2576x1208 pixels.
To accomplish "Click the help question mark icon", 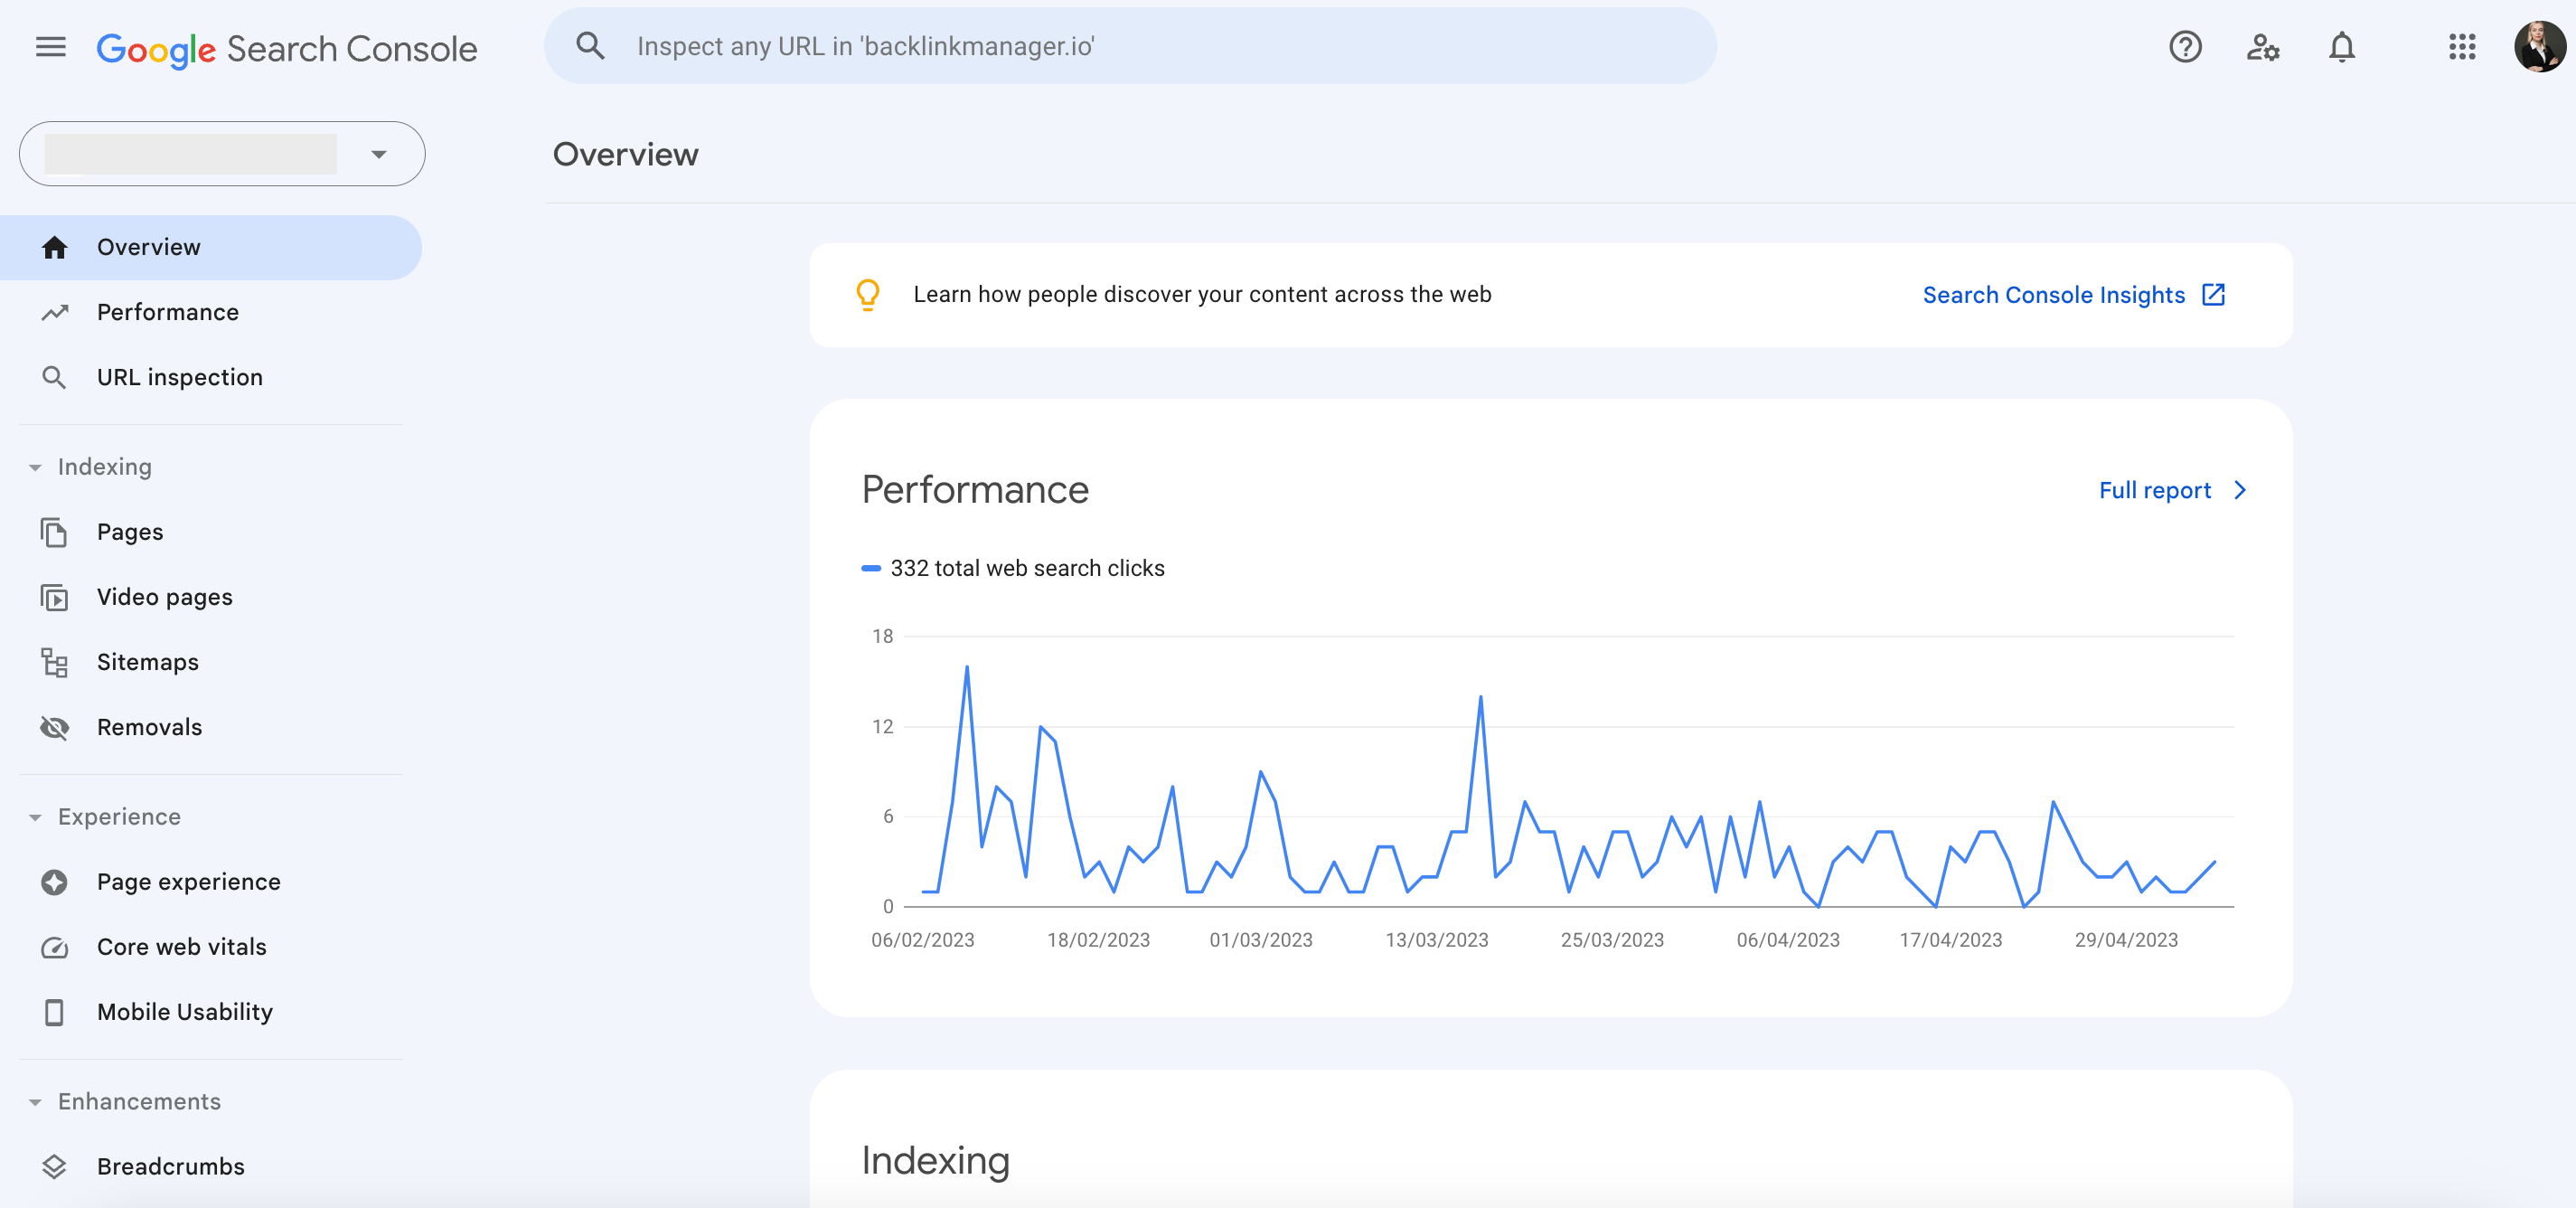I will click(x=2185, y=46).
